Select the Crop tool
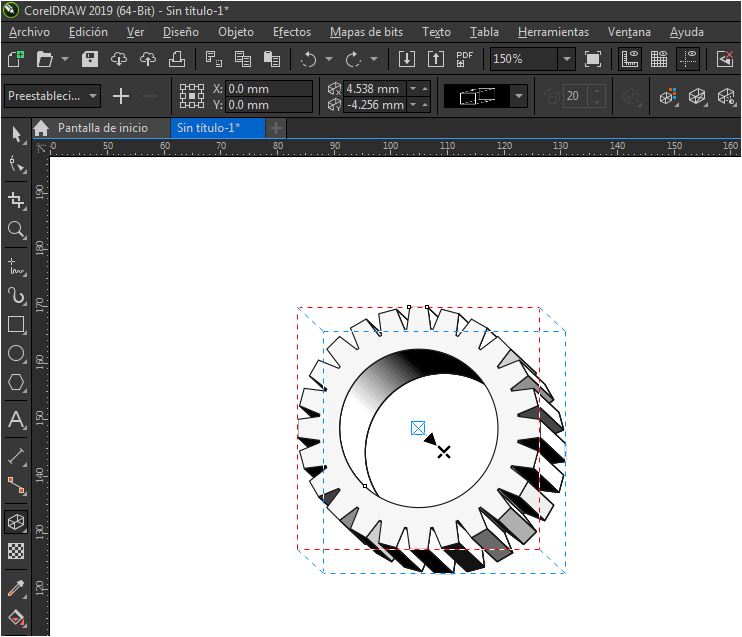Image resolution: width=742 pixels, height=637 pixels. point(17,200)
